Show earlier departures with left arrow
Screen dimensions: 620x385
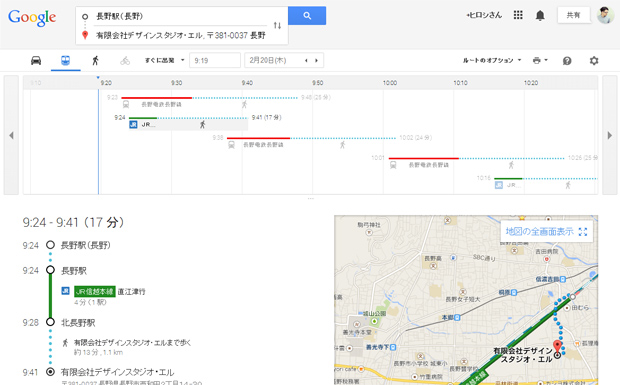click(x=11, y=135)
